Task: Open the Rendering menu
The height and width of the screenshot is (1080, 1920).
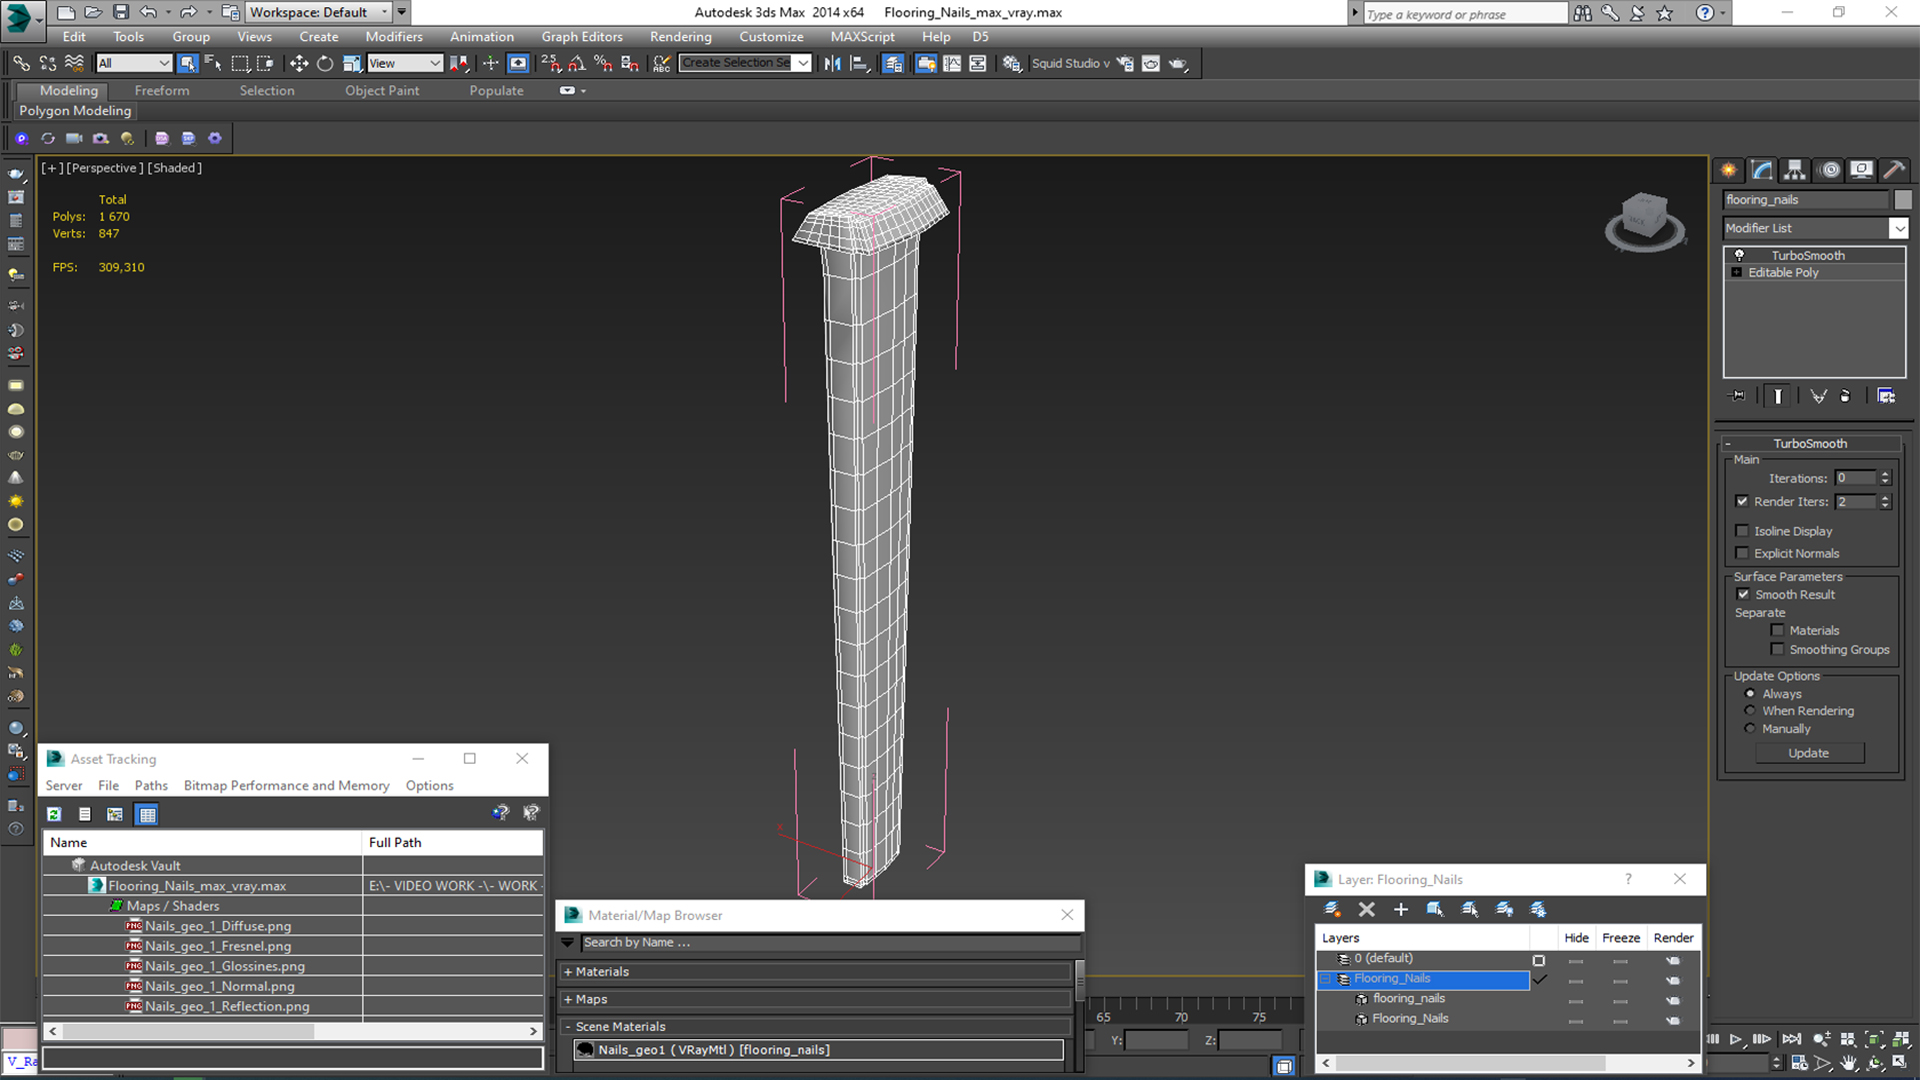Action: (x=680, y=36)
